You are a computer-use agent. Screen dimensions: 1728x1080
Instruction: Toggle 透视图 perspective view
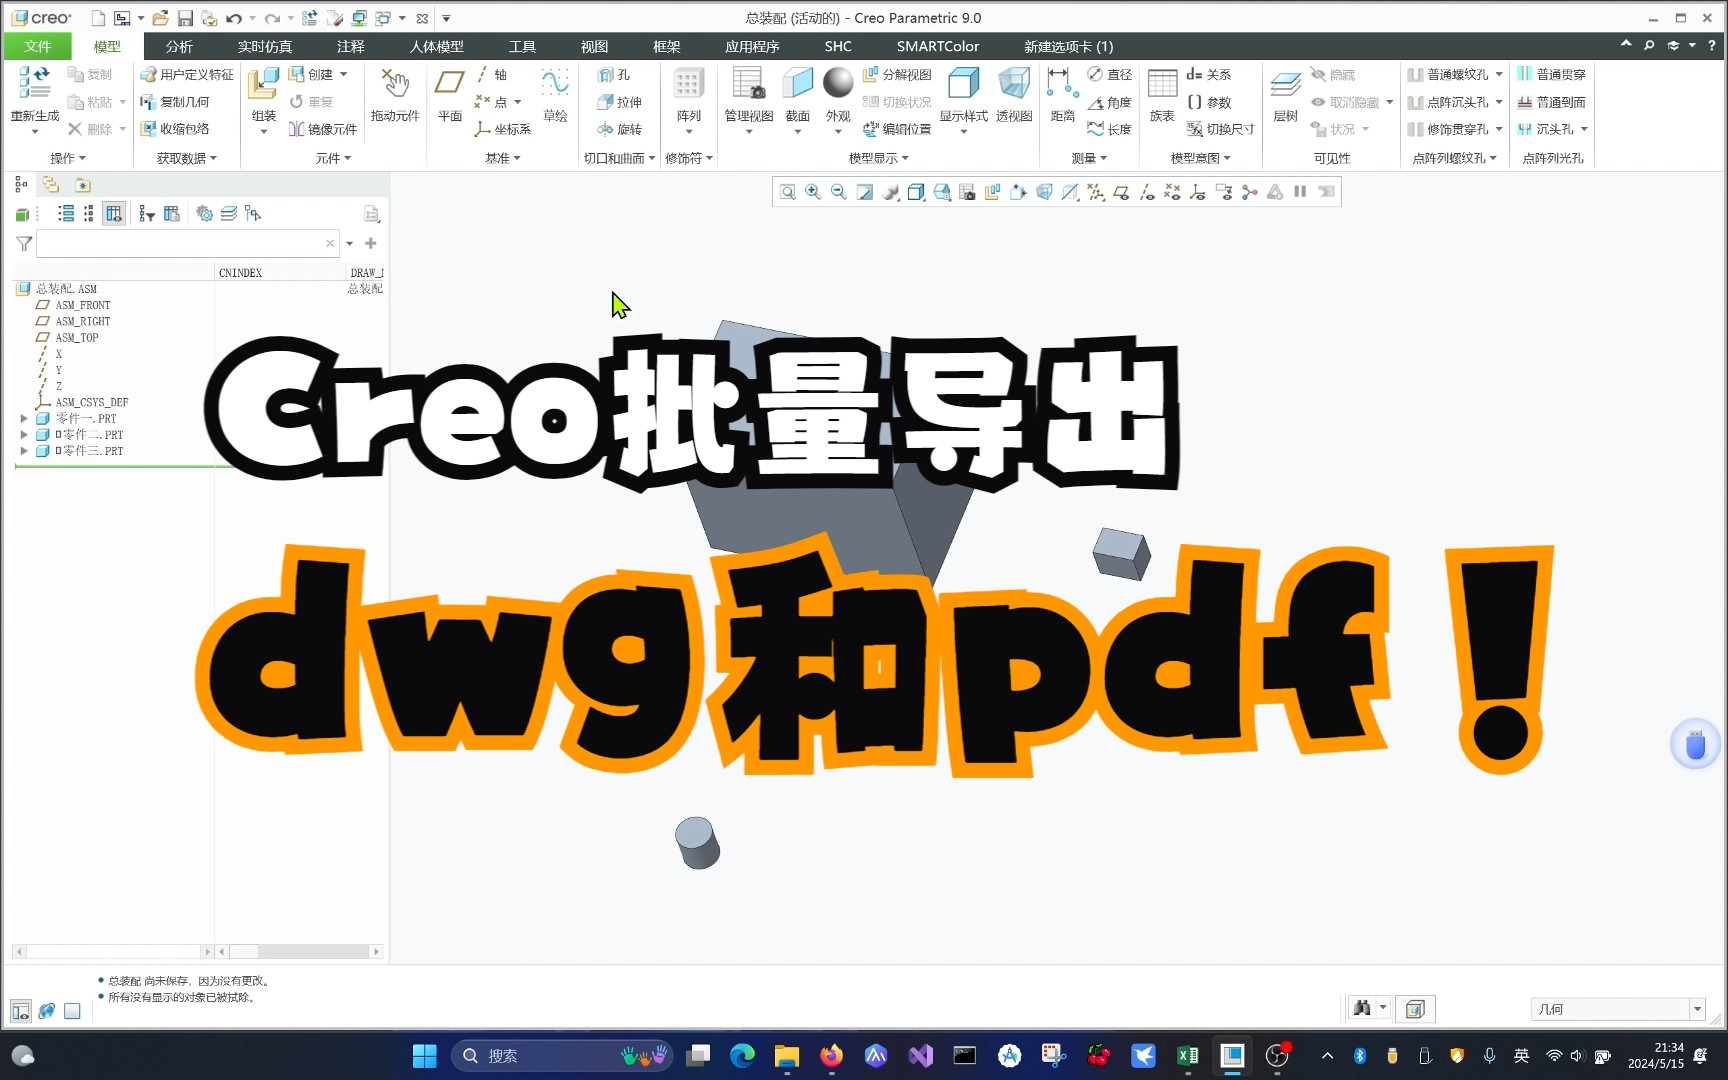point(1014,94)
